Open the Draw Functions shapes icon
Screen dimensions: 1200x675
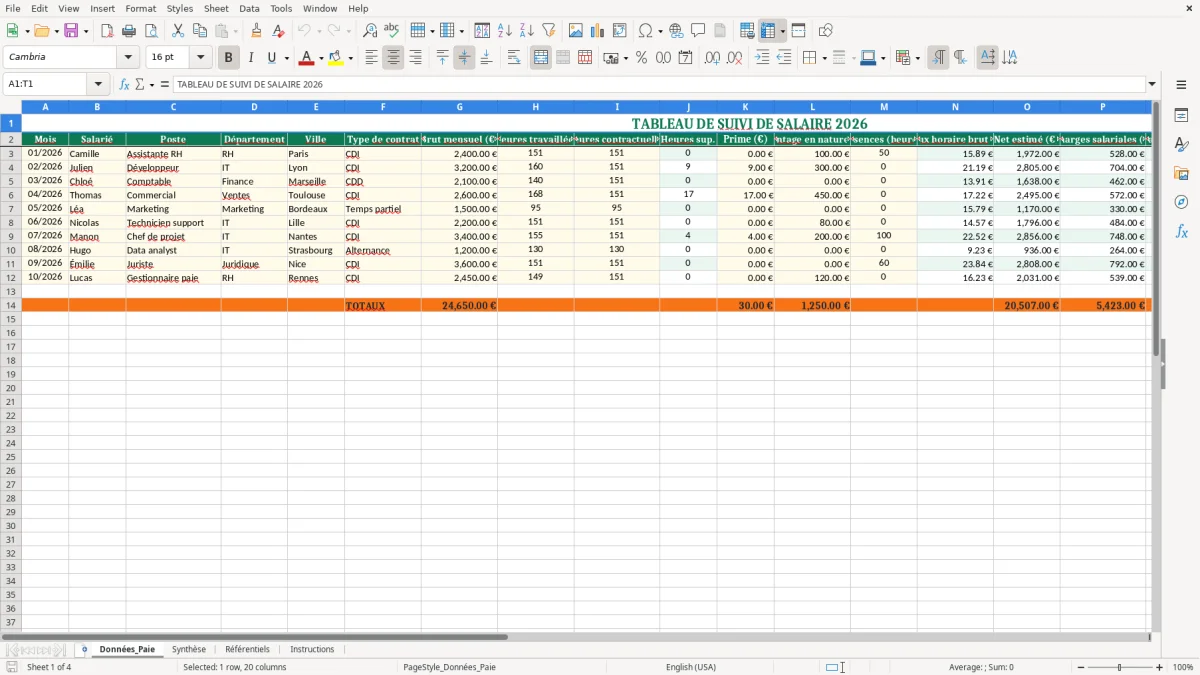(x=826, y=31)
